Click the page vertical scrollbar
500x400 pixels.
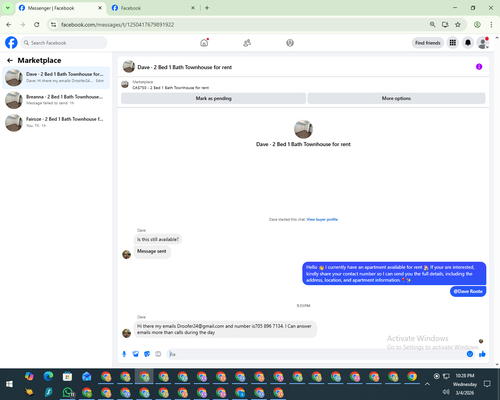(x=497, y=200)
